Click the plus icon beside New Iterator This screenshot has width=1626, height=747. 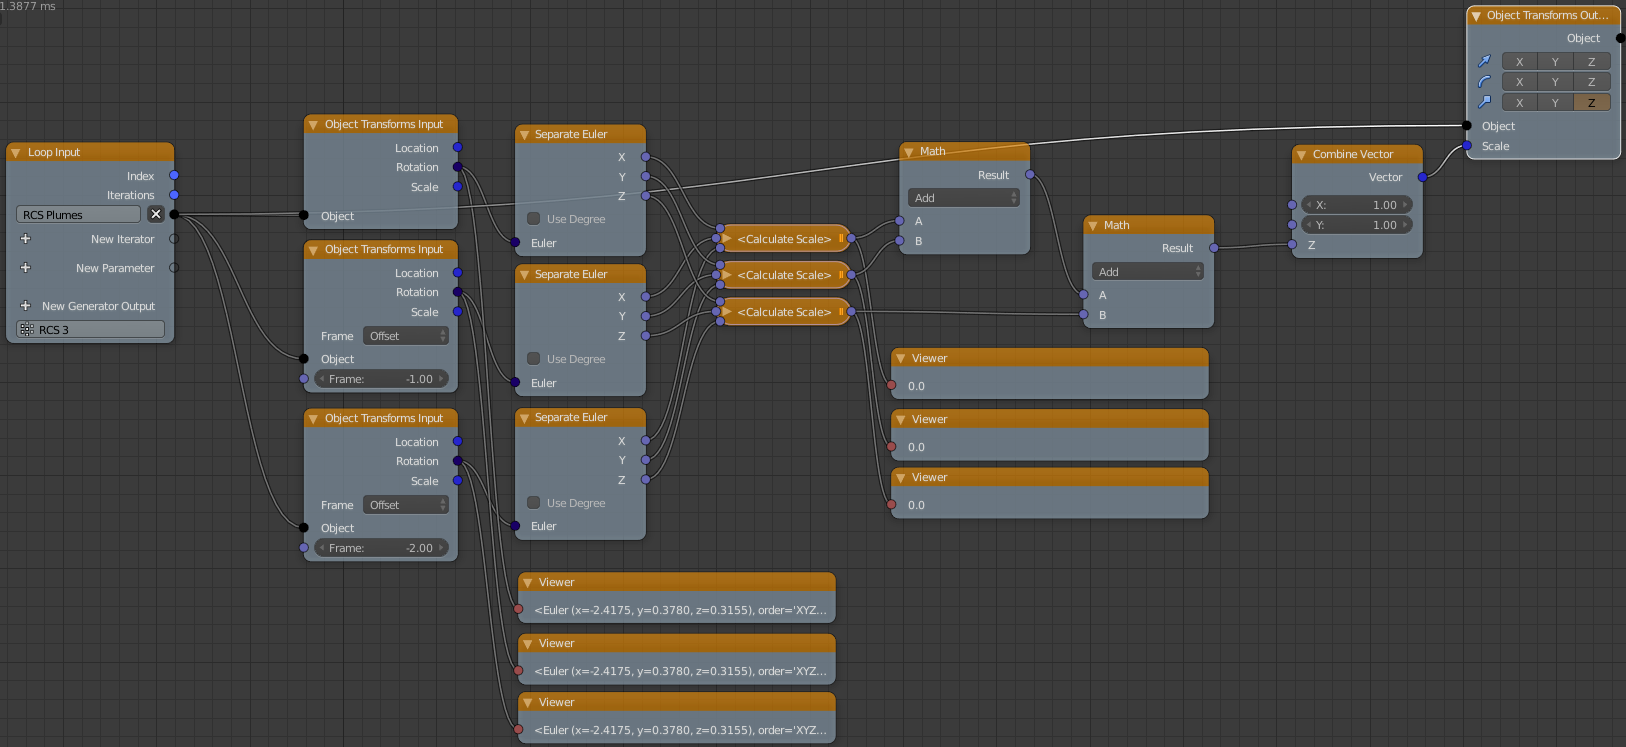26,239
